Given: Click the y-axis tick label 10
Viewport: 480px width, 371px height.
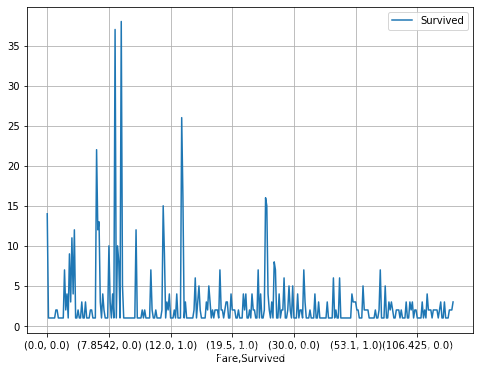Looking at the screenshot, I should coord(14,246).
